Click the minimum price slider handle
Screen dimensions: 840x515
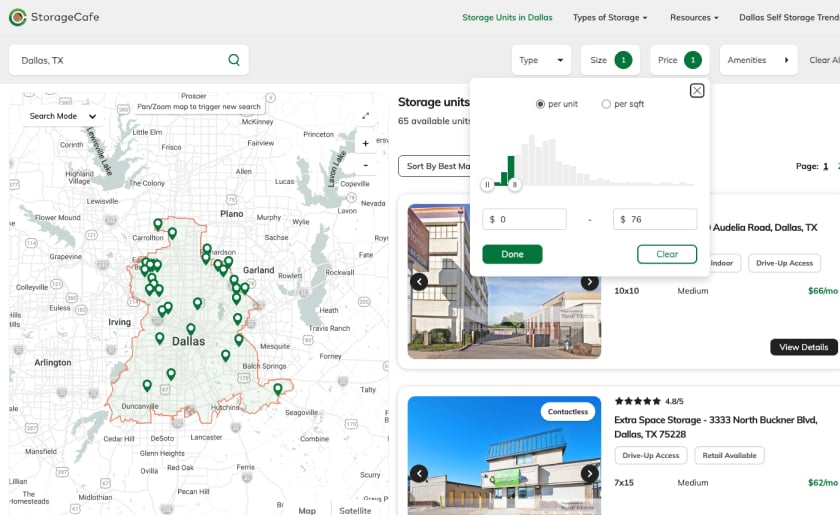487,184
